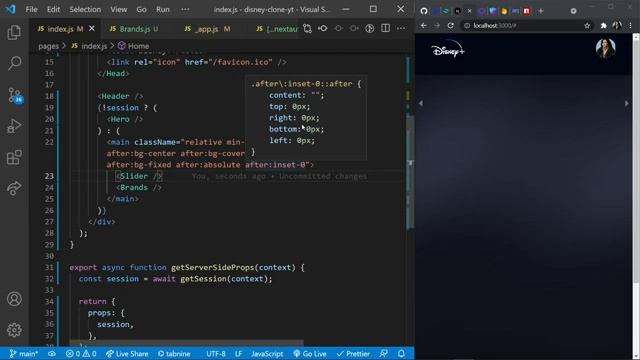The image size is (640, 360).
Task: Open more editor actions ellipsis
Action: (401, 29)
